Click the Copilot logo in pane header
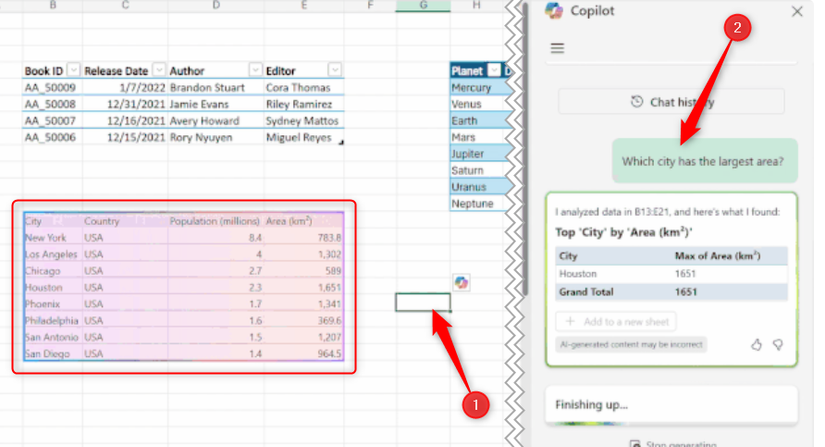825x447 pixels. (x=554, y=11)
